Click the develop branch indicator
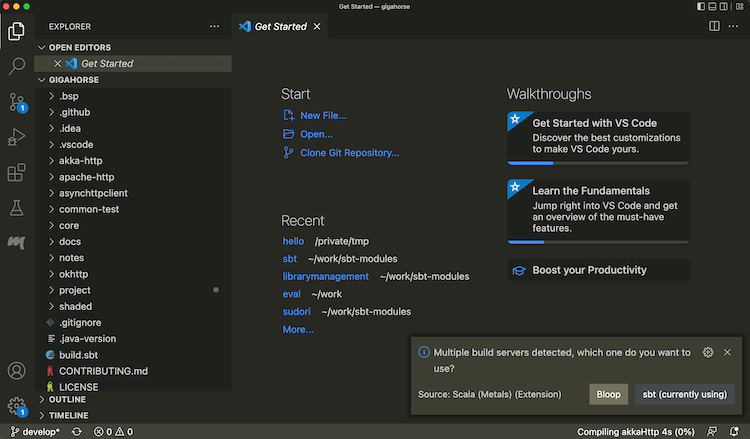Image resolution: width=750 pixels, height=439 pixels. tap(35, 432)
